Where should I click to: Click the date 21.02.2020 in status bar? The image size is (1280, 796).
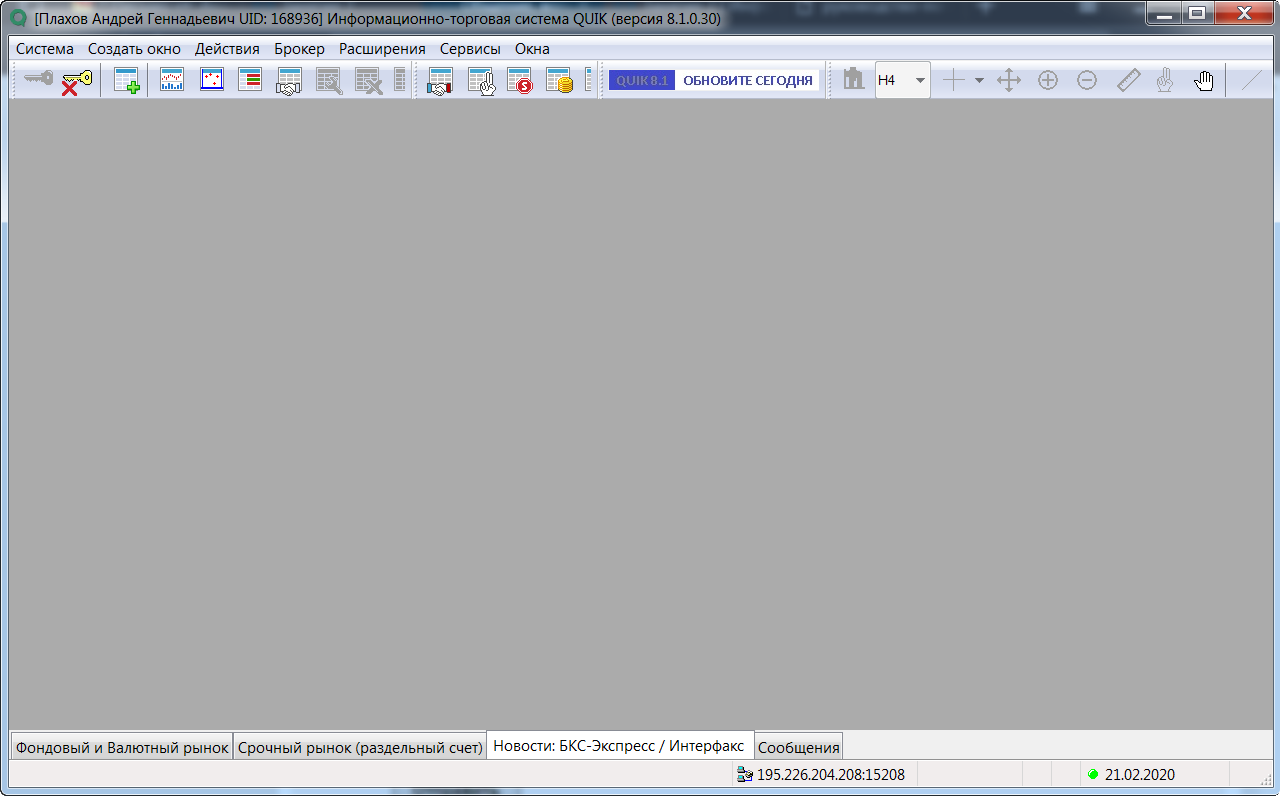(1140, 775)
